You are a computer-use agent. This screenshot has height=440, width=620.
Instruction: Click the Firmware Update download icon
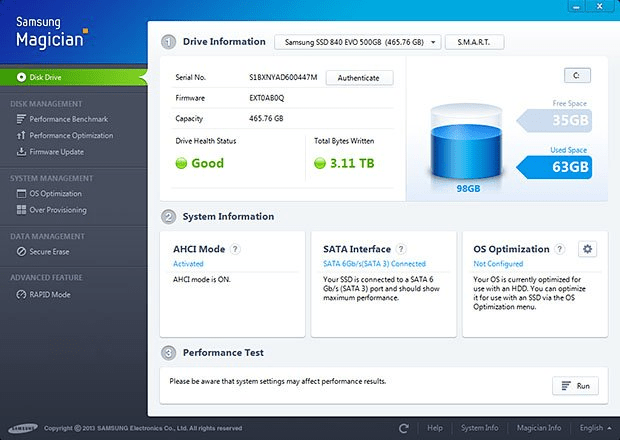point(21,151)
